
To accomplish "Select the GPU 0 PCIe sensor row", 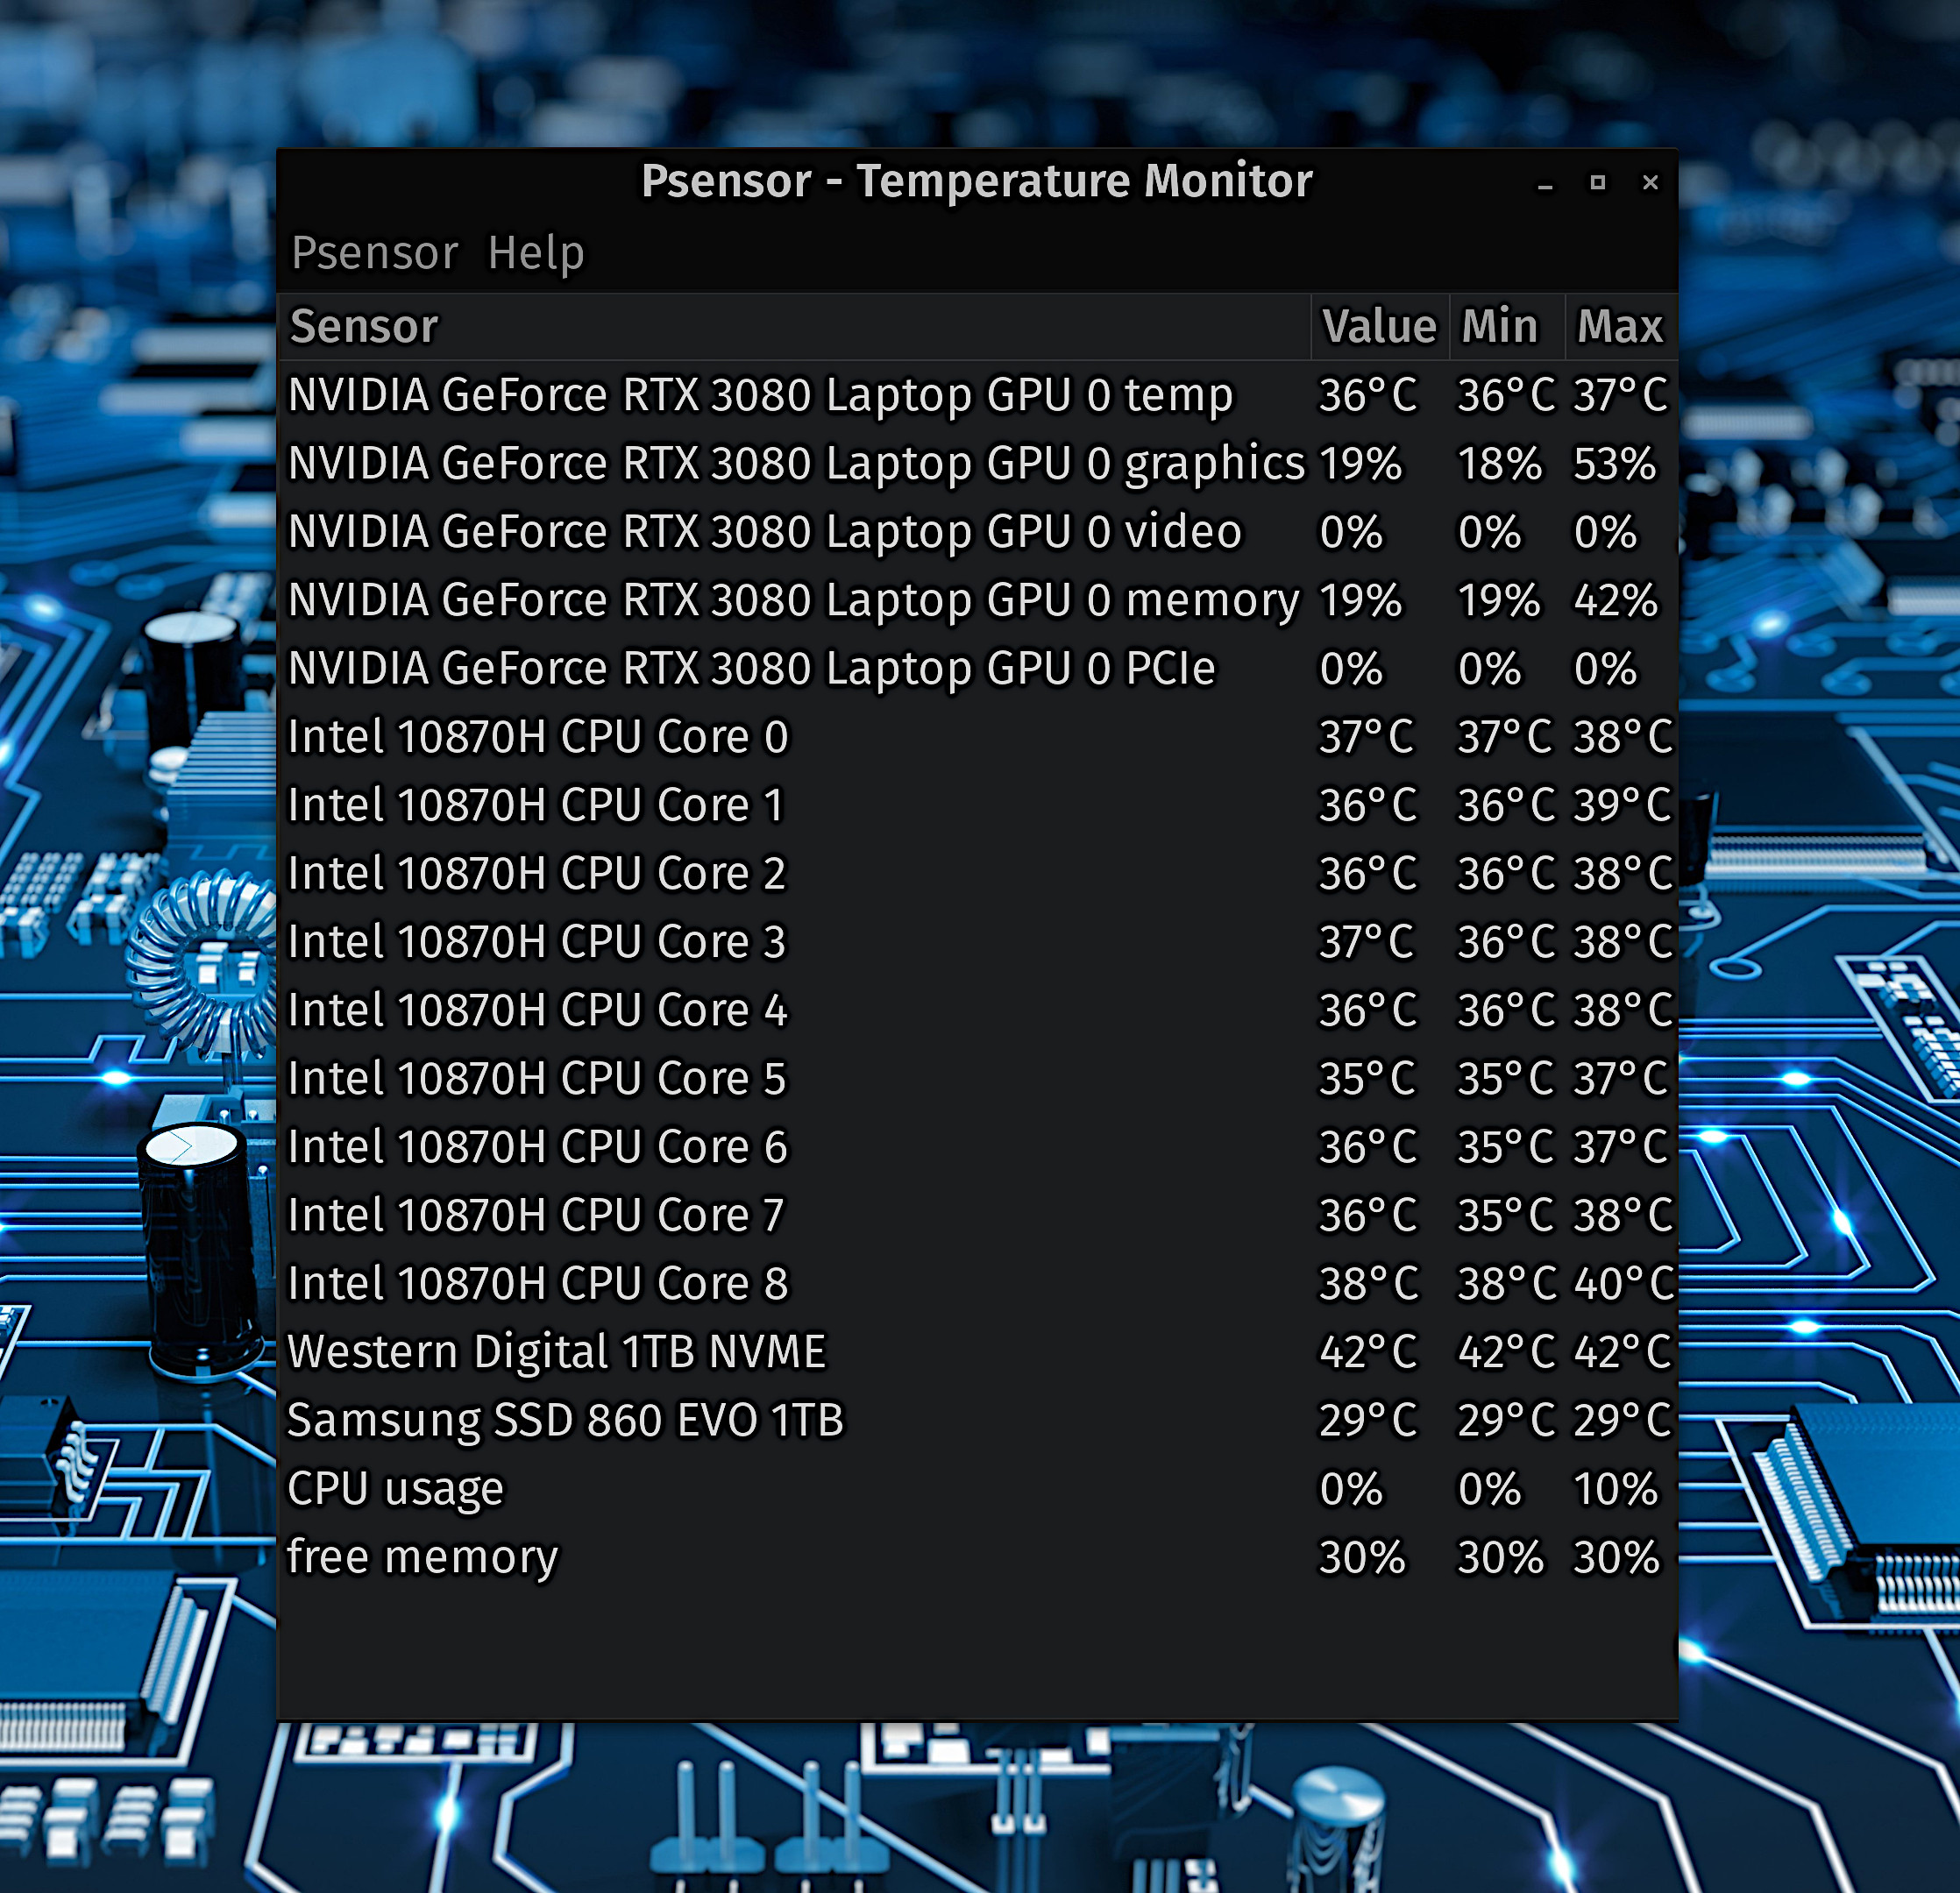I will [977, 669].
